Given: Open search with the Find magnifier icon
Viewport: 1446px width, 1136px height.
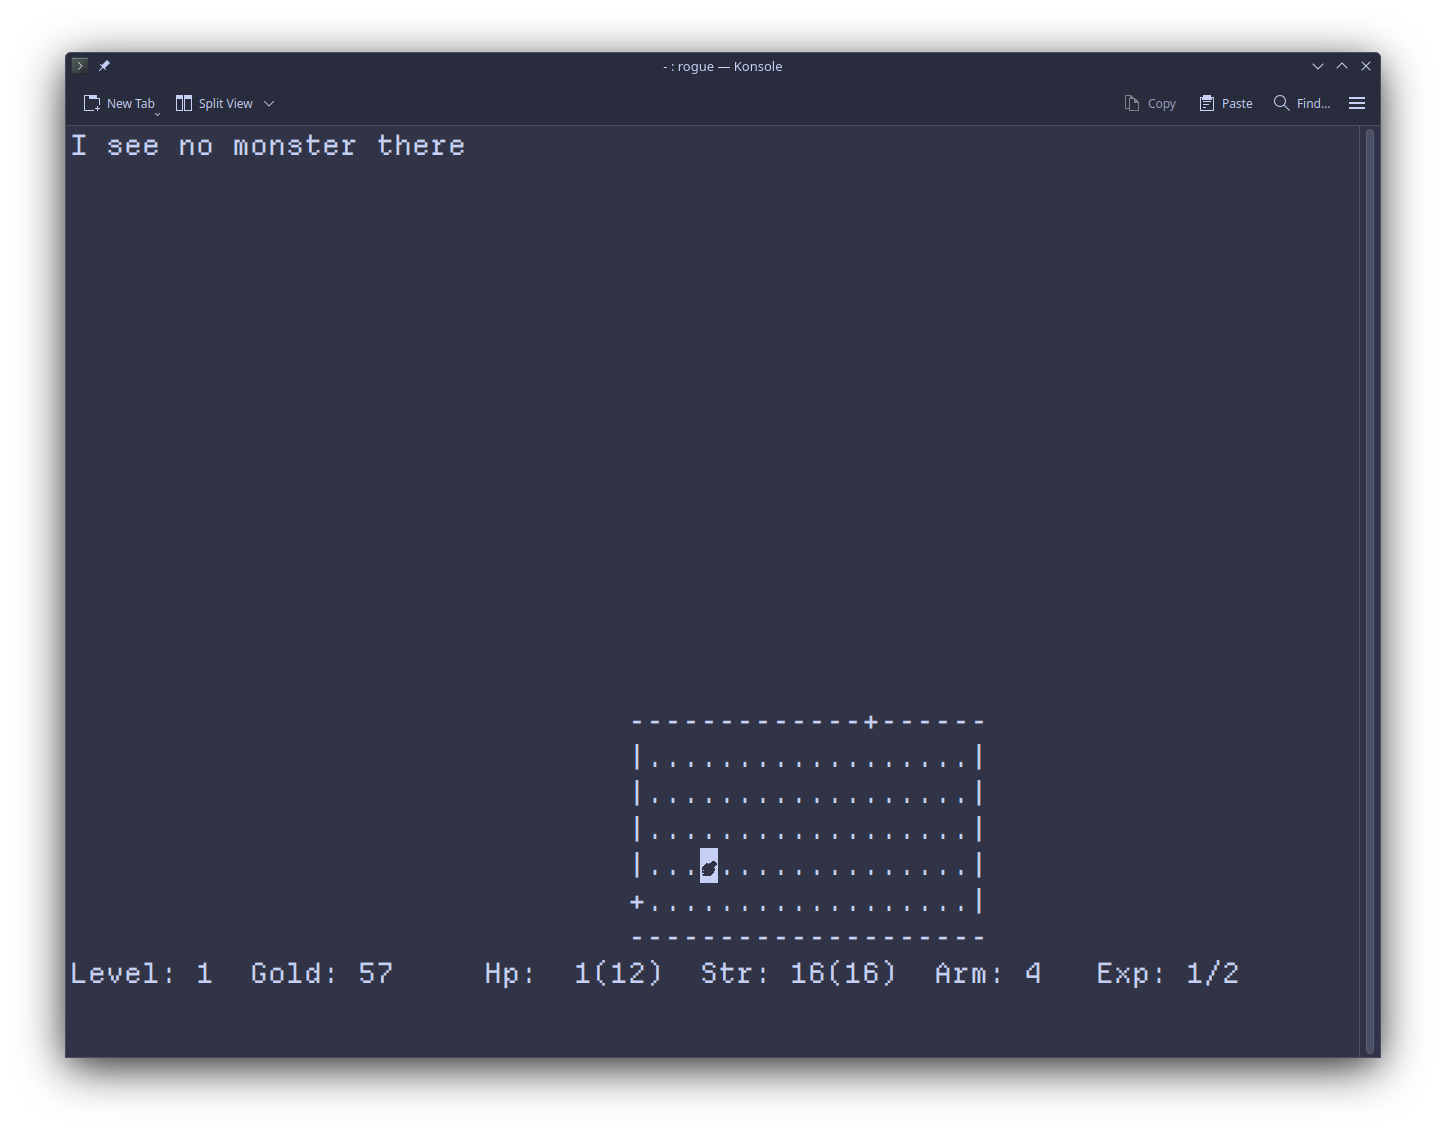Looking at the screenshot, I should [1301, 103].
